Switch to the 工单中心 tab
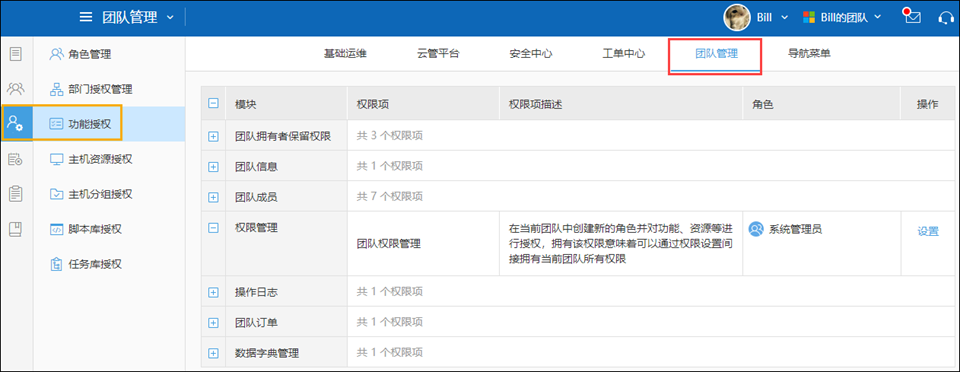The height and width of the screenshot is (372, 960). 624,54
